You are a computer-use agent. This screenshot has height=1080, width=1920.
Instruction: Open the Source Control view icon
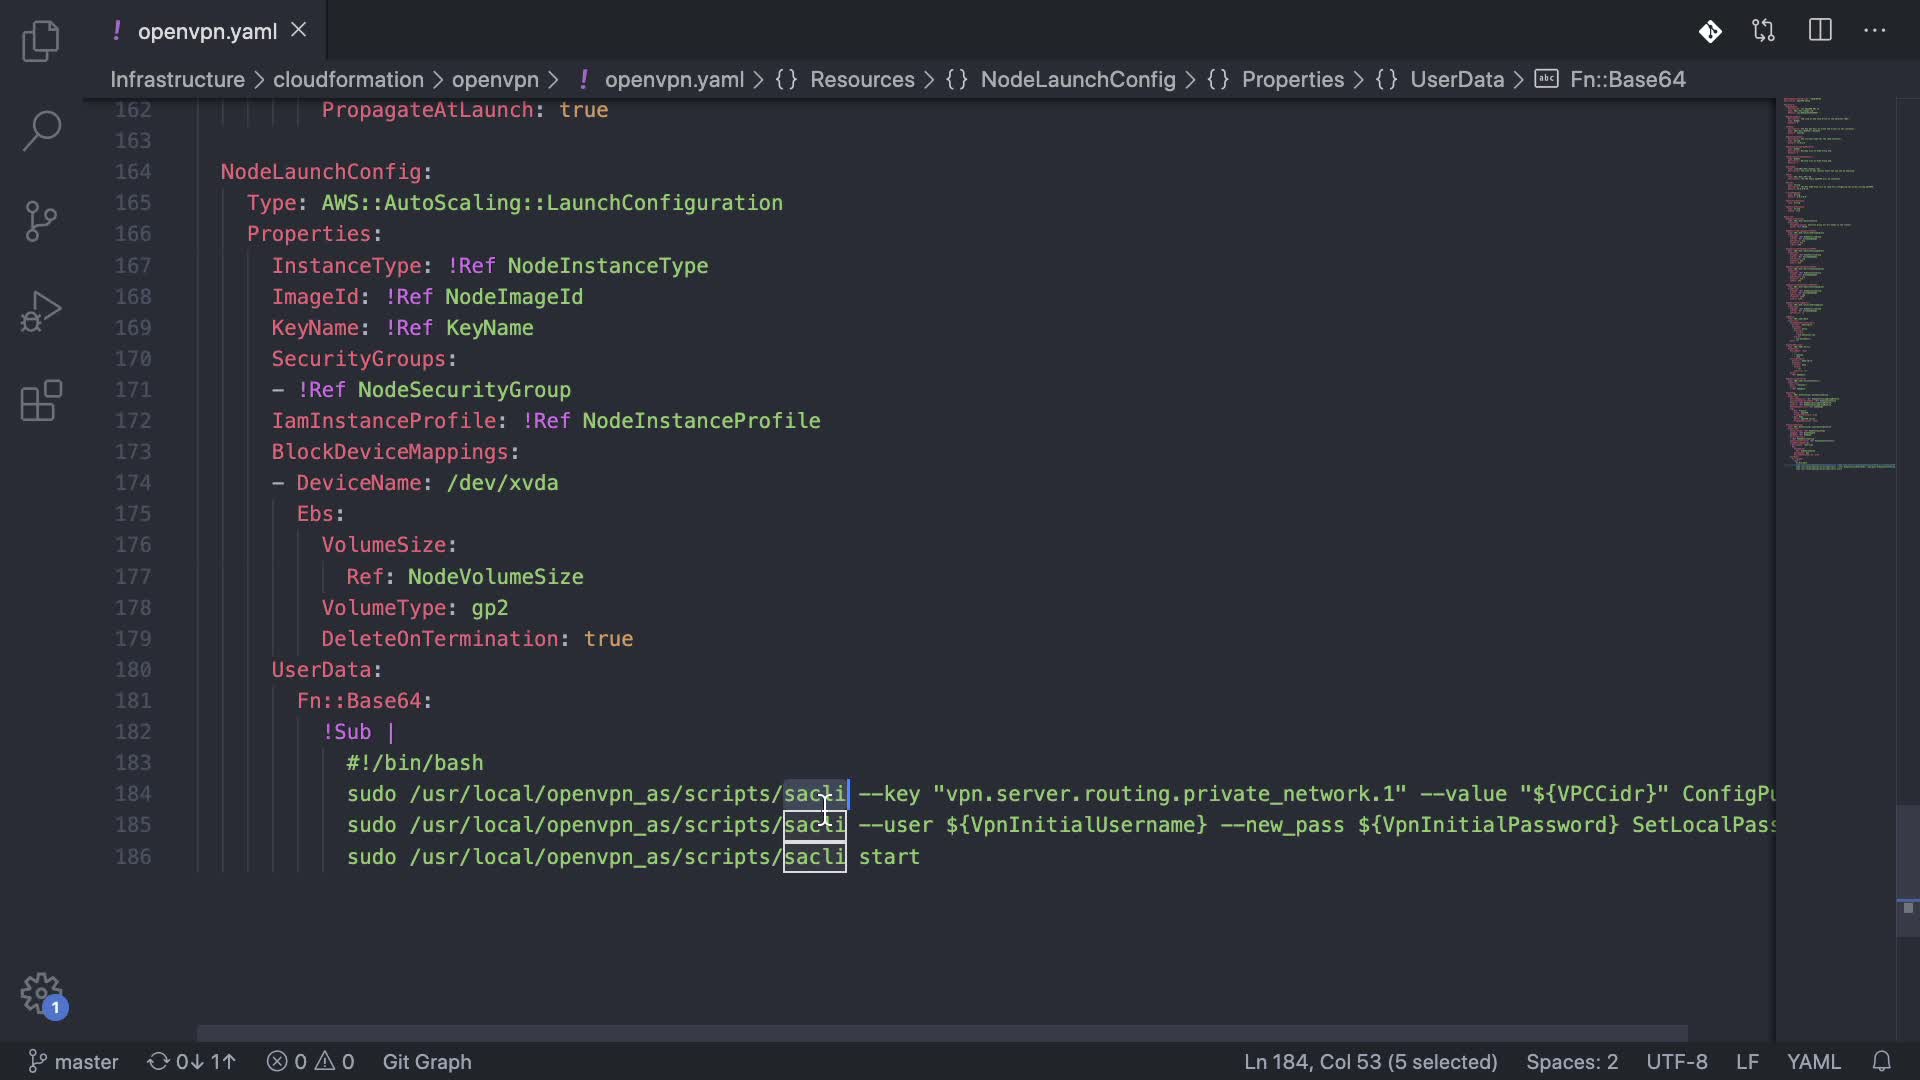(41, 221)
